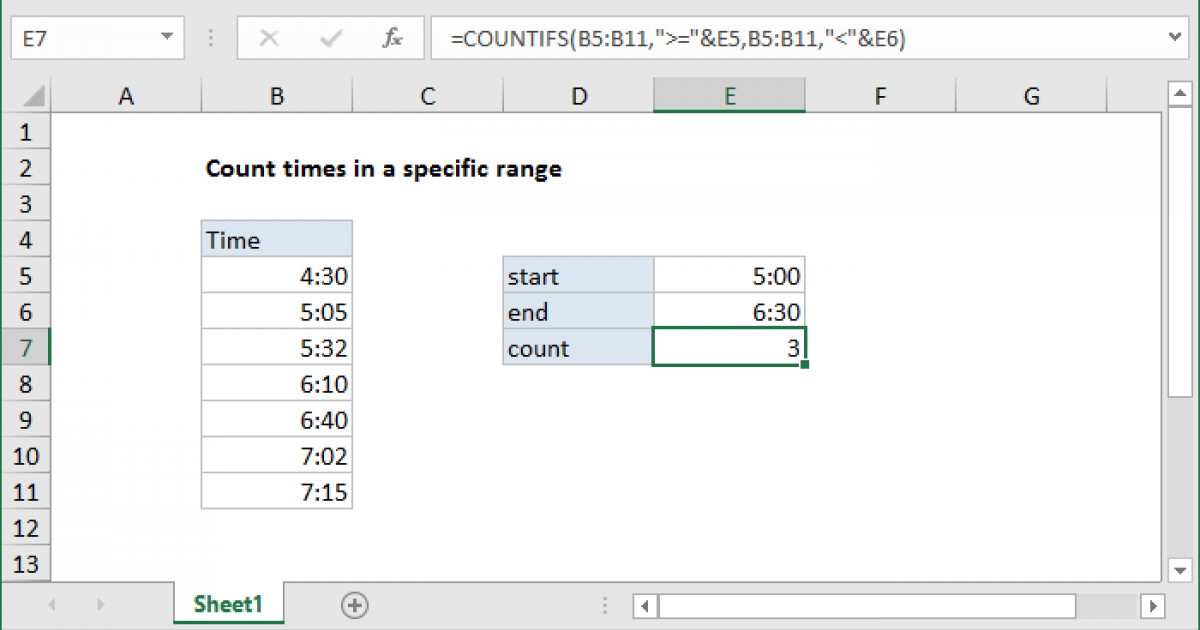
Task: Select column E header
Action: pyautogui.click(x=729, y=95)
